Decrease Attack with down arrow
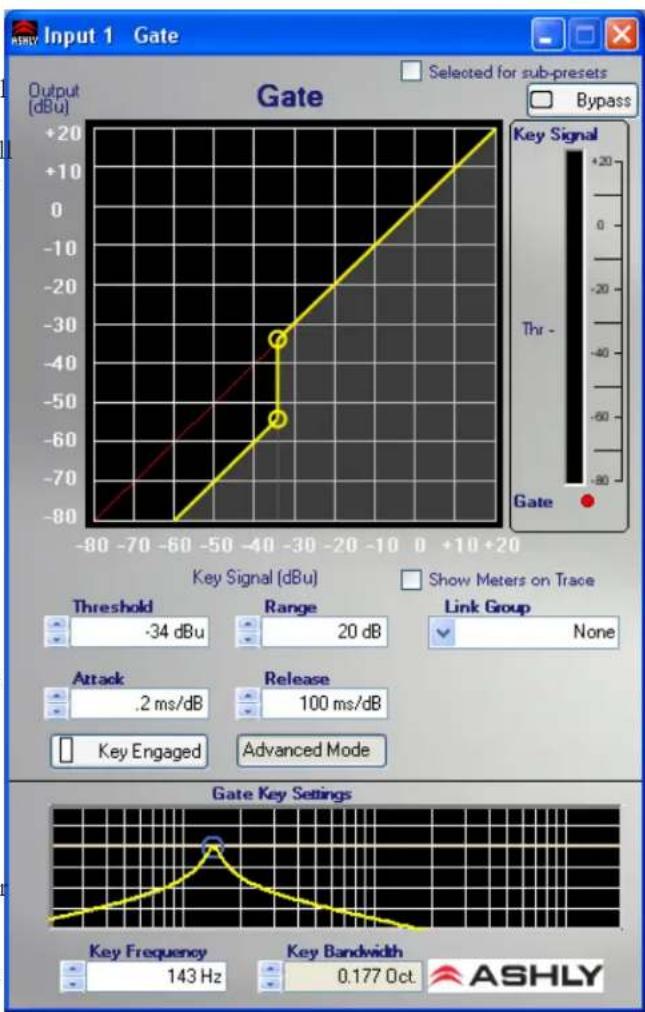This screenshot has width=645, height=1012. pos(57,711)
